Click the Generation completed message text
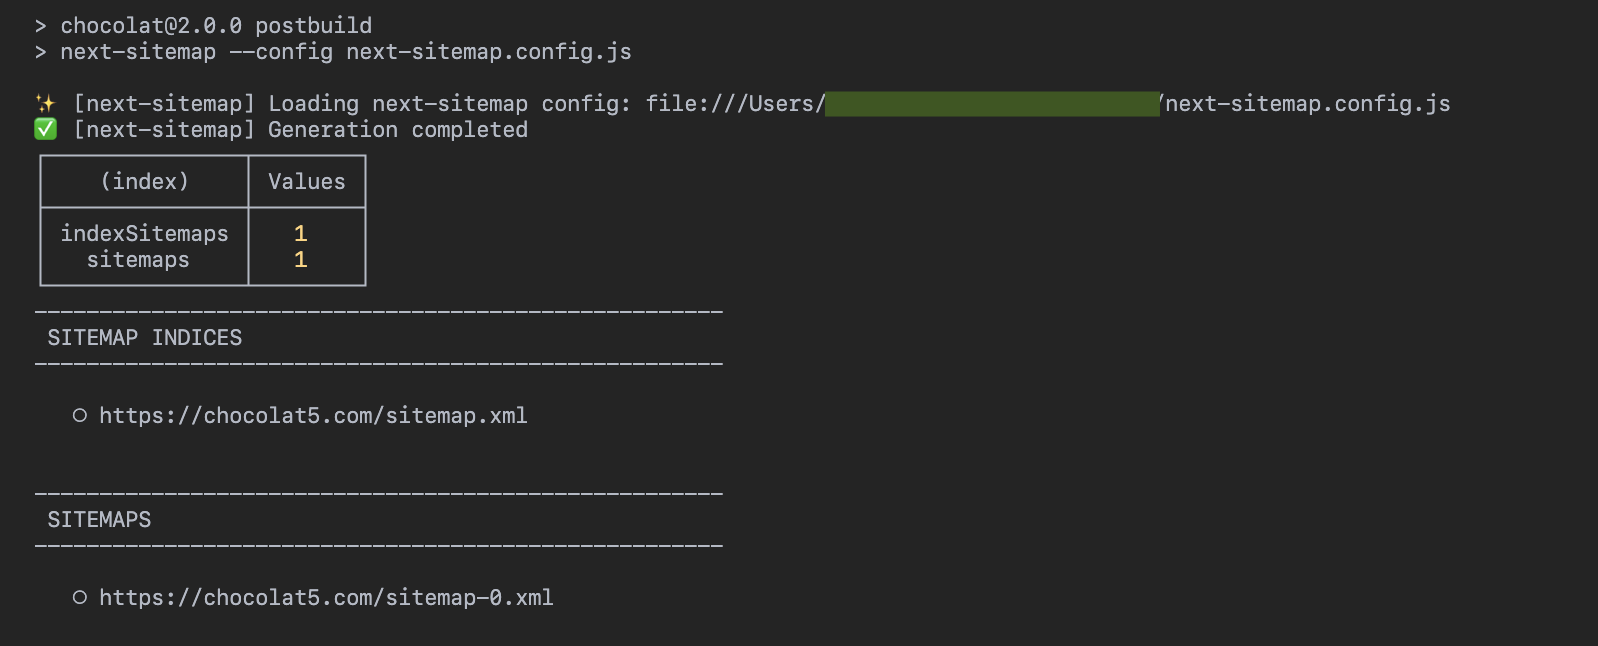 (398, 129)
